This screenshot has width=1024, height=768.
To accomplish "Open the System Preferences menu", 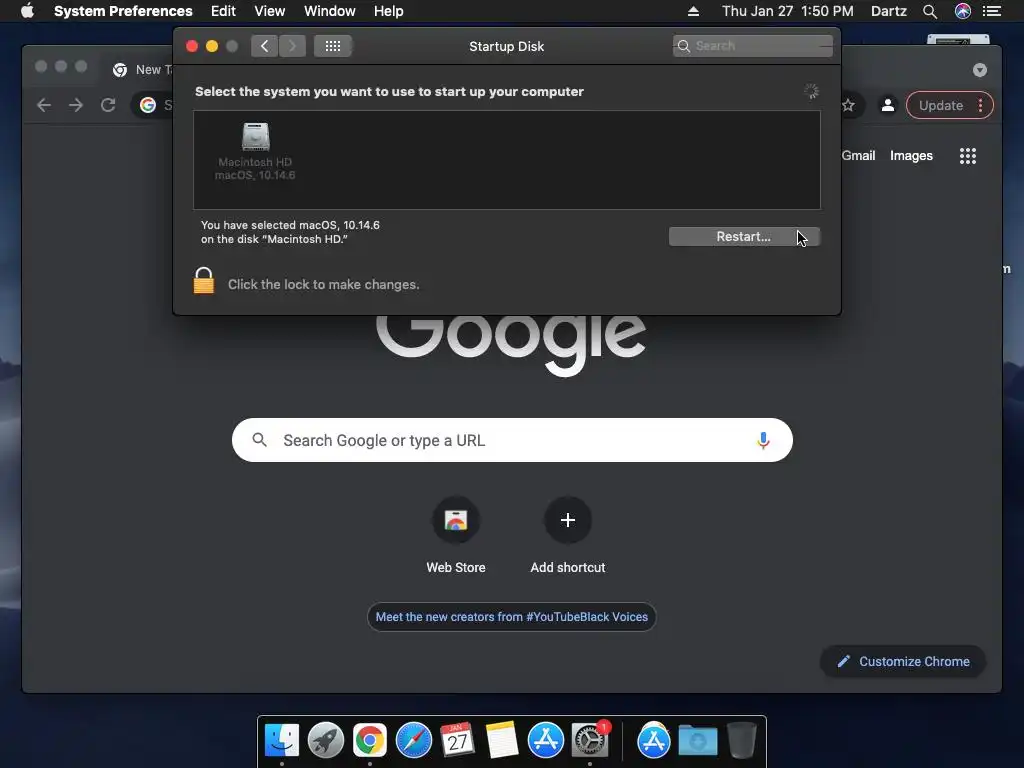I will tap(123, 11).
